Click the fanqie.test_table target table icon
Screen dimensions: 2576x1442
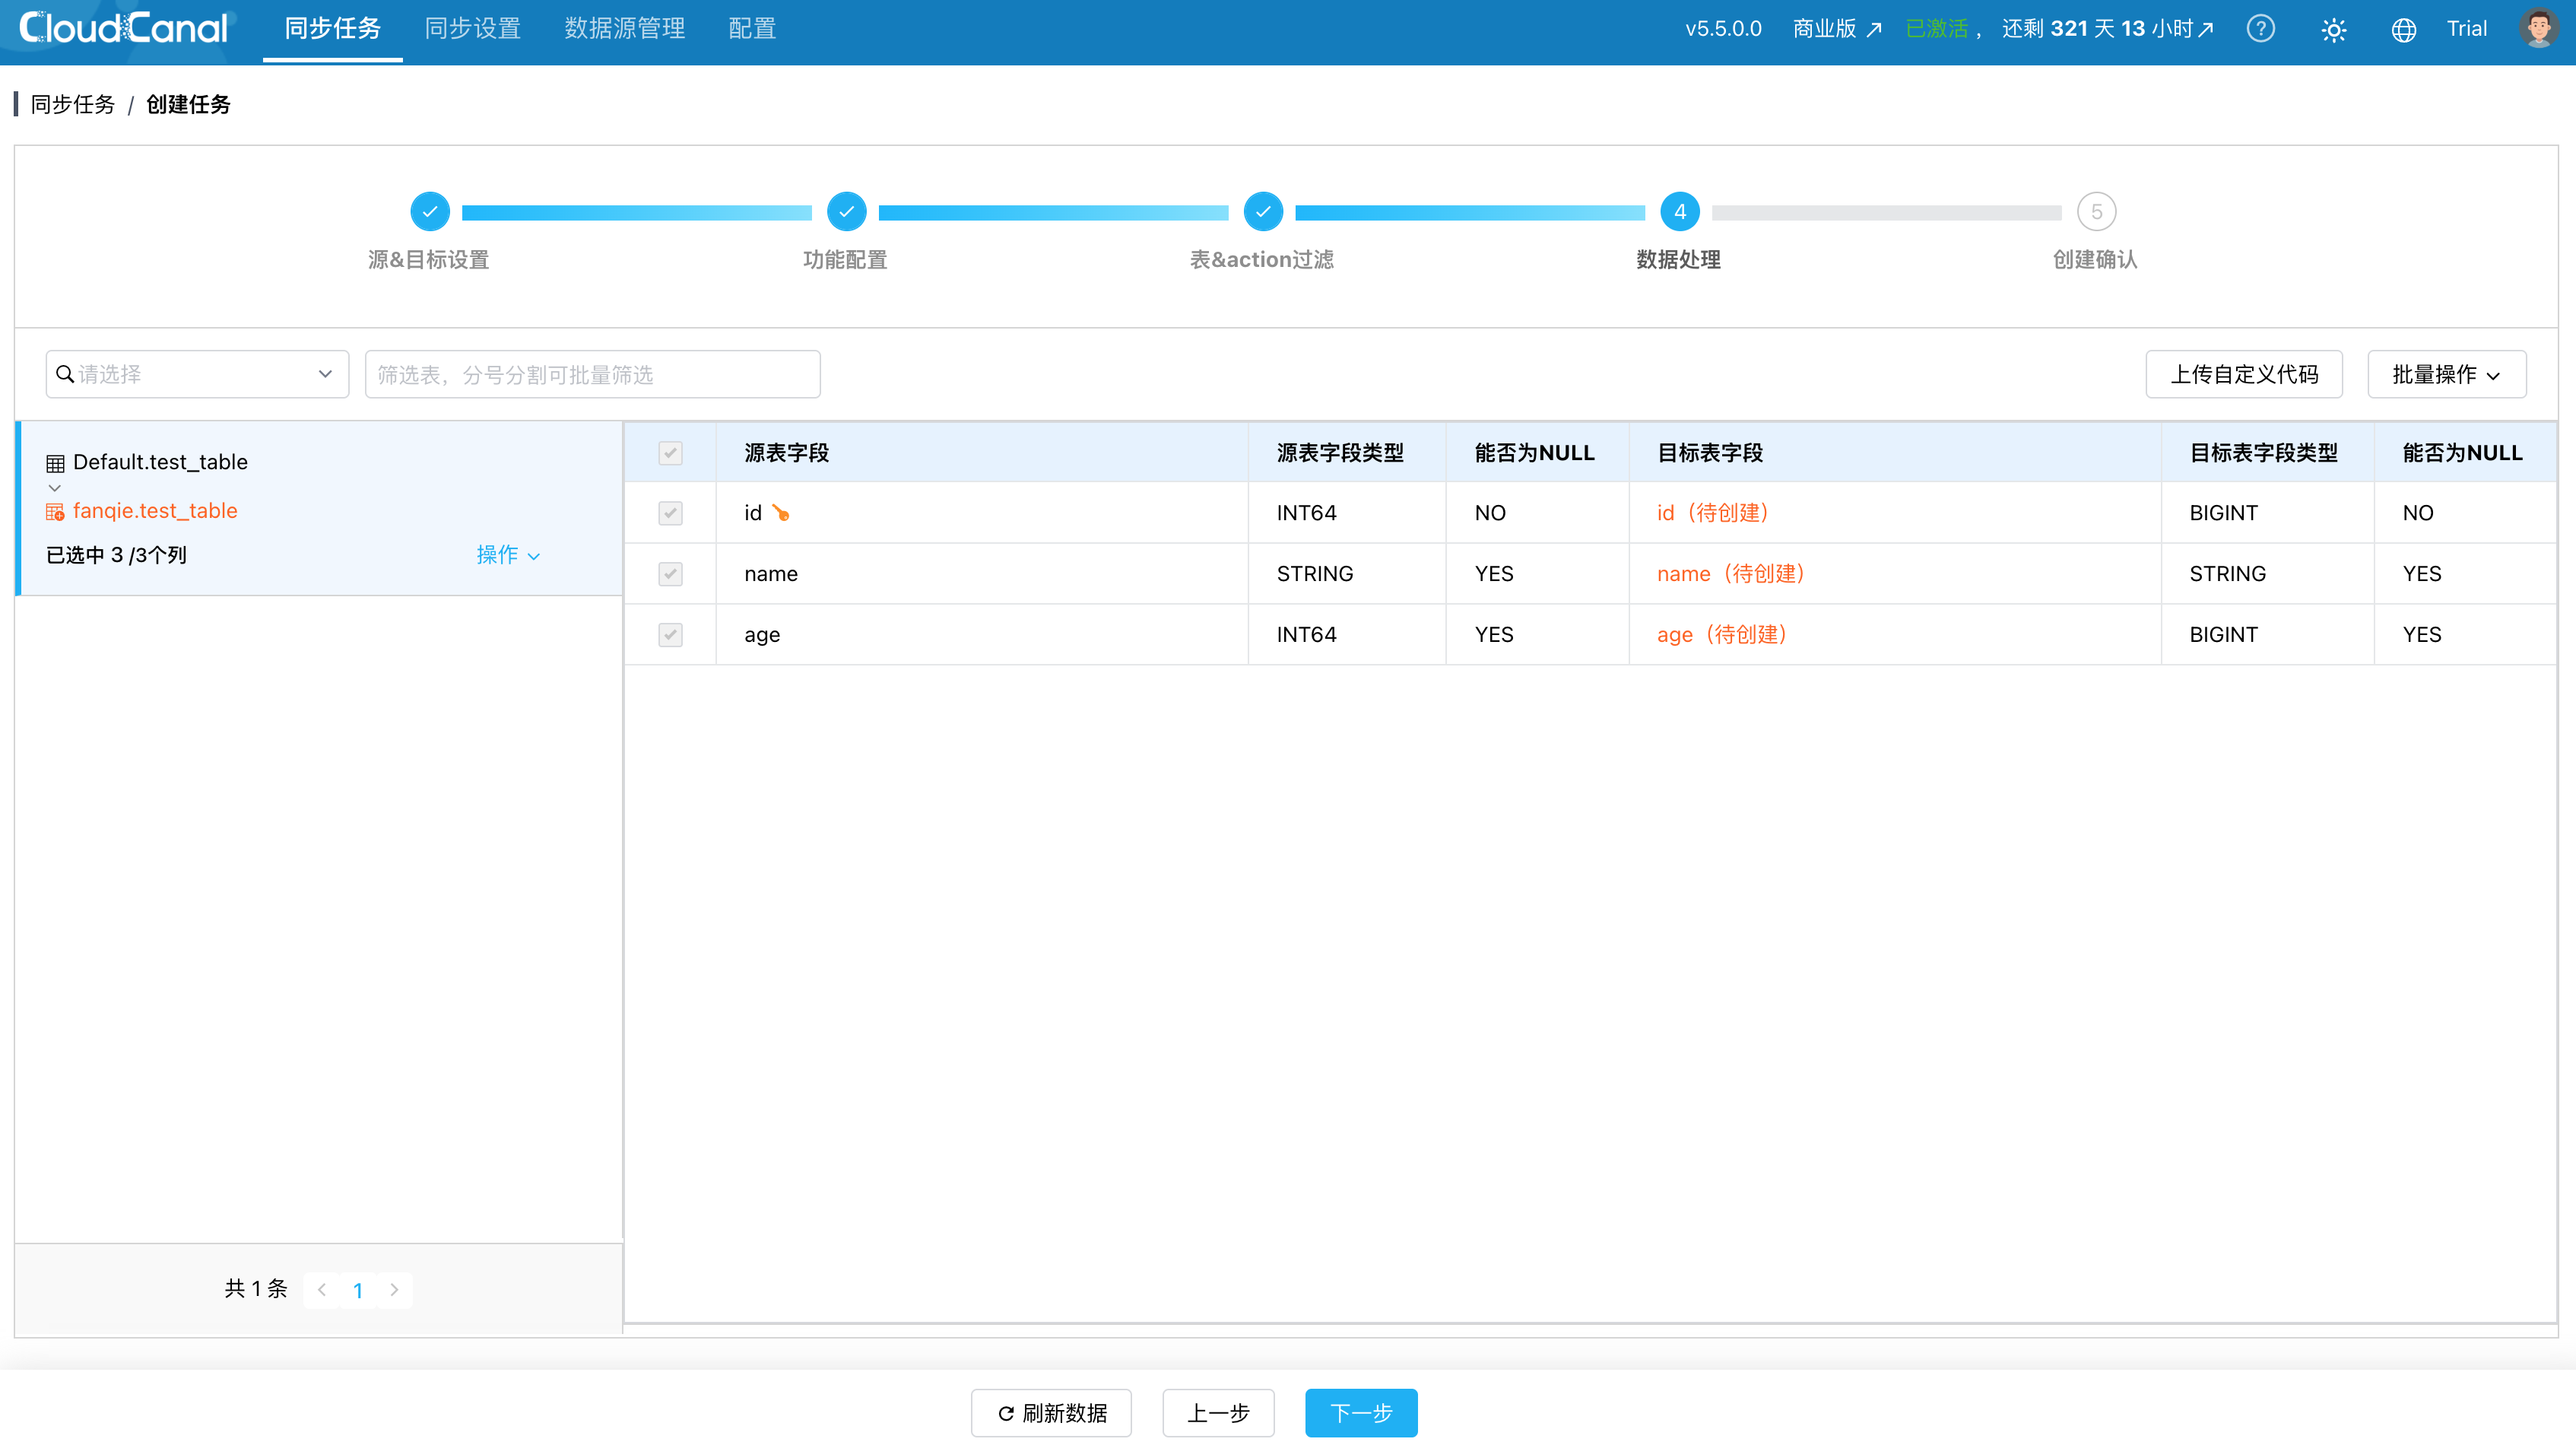[55, 512]
